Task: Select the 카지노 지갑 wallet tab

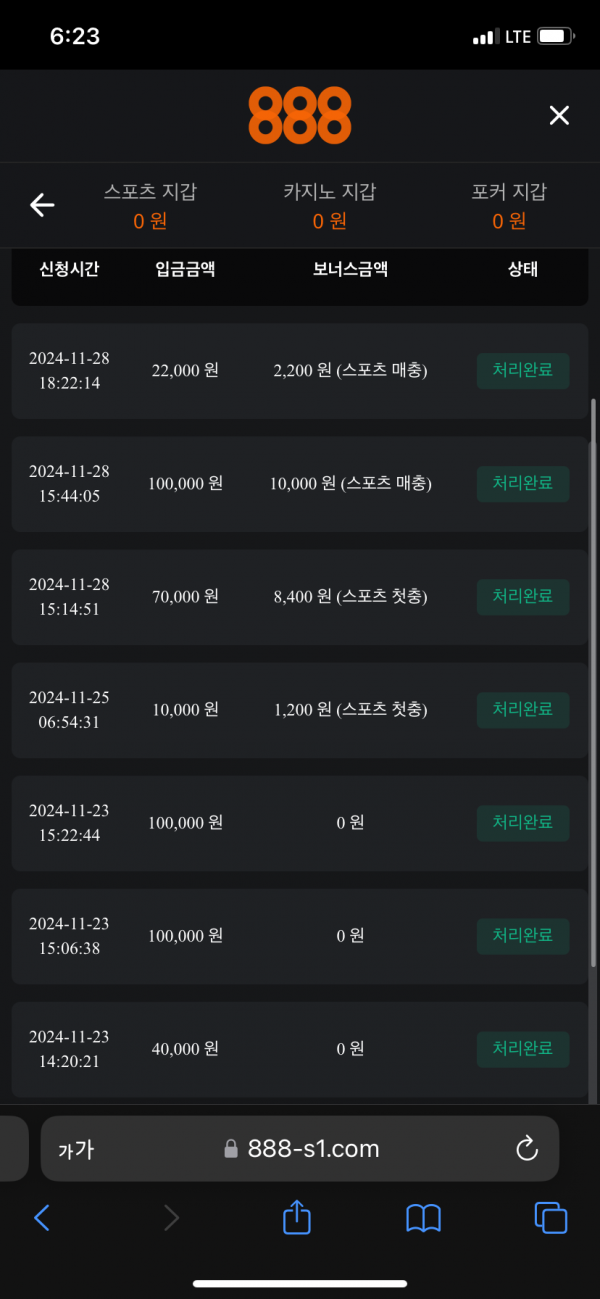Action: (330, 206)
